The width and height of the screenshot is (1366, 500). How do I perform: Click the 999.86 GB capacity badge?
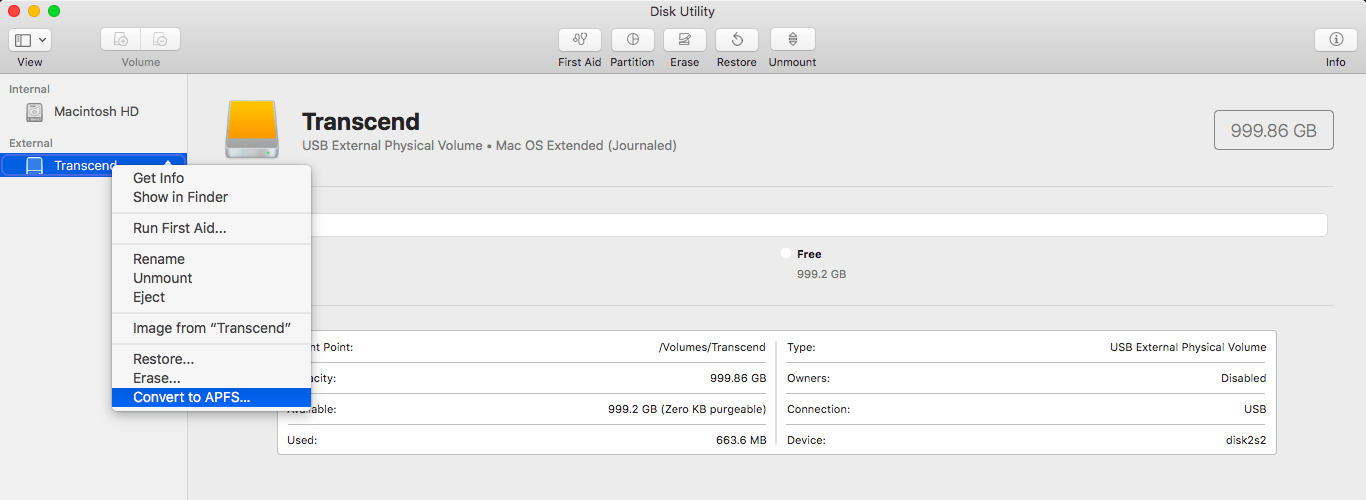(1273, 130)
